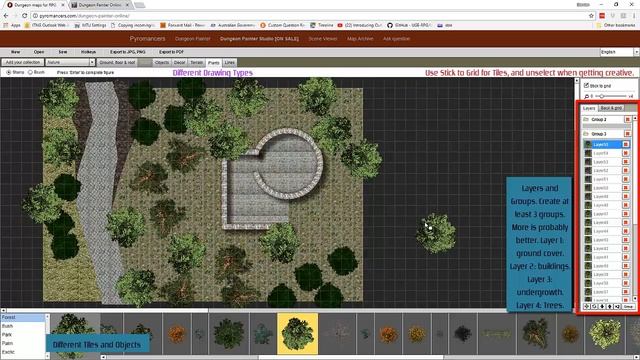Image resolution: width=640 pixels, height=360 pixels.
Task: Click the Pyromancers site link
Action: point(147,39)
